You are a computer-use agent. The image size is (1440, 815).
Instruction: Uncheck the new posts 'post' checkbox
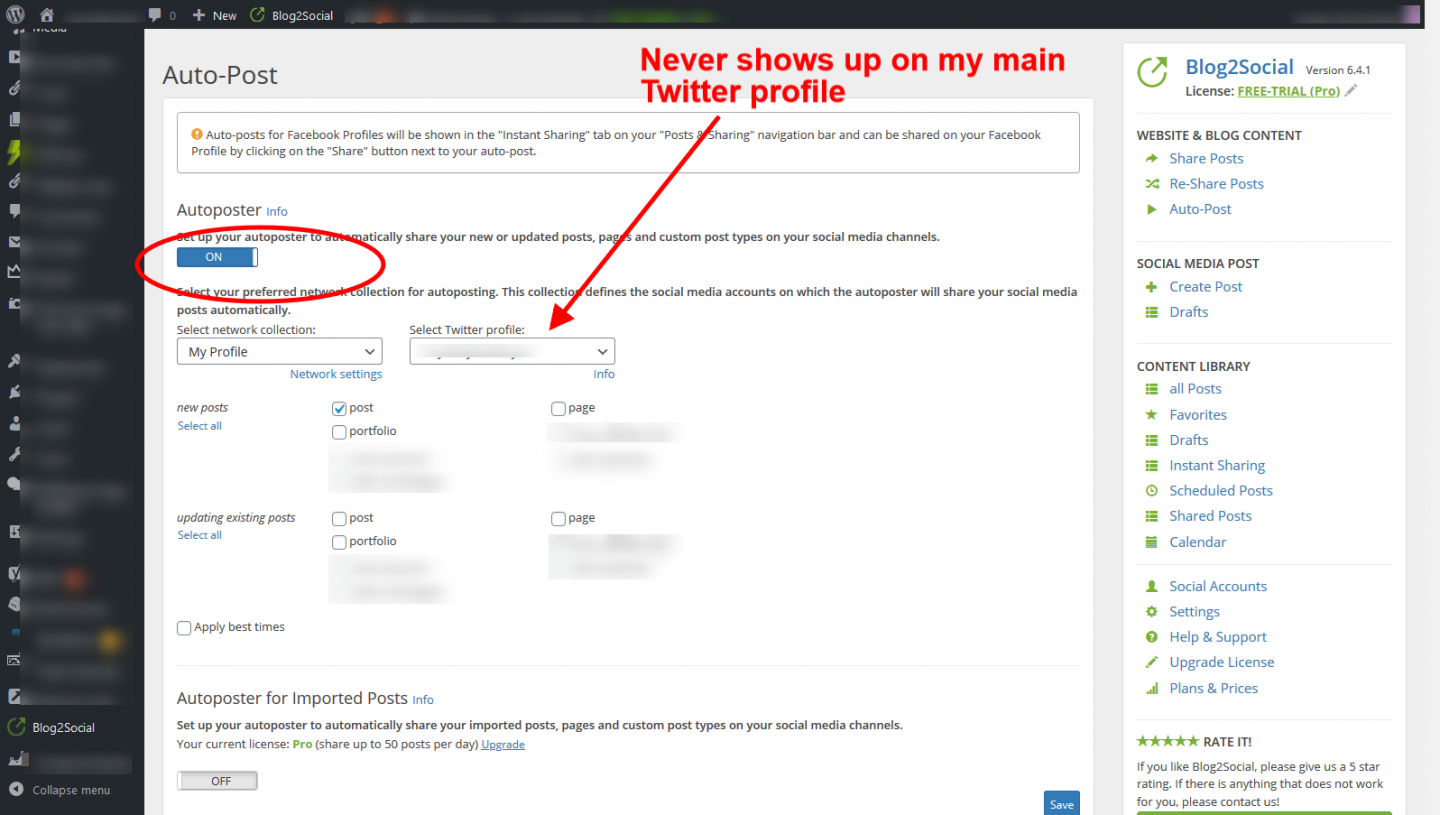(x=339, y=408)
